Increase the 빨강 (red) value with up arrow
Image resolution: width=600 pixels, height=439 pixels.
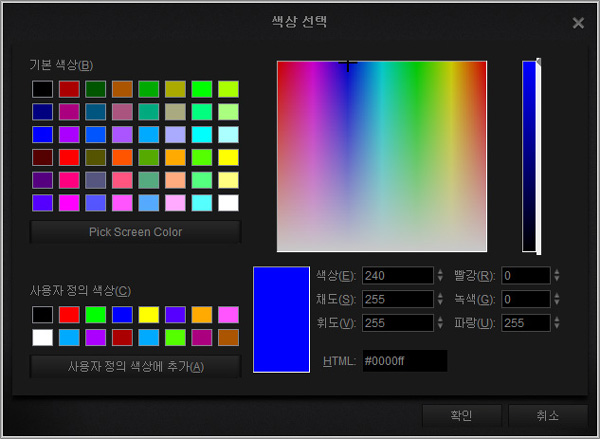[557, 271]
